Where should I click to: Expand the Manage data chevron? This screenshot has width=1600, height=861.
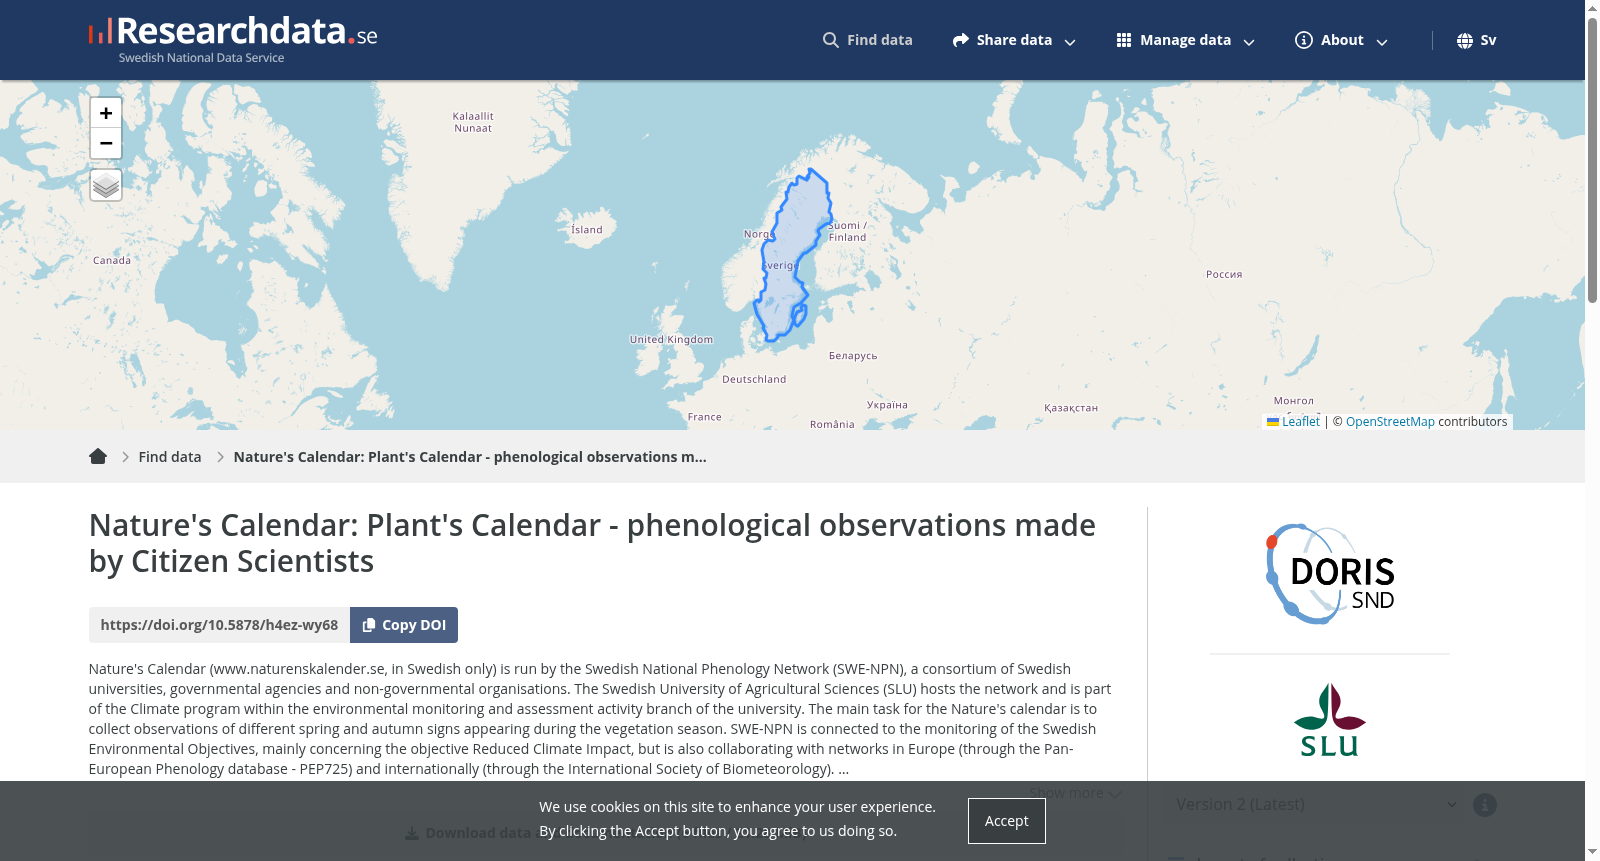1249,42
